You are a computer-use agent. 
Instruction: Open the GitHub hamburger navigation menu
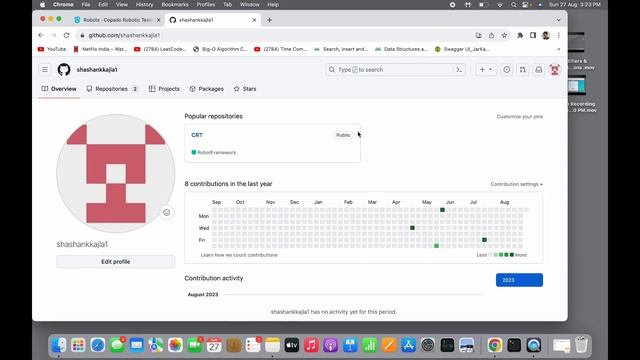pyautogui.click(x=45, y=70)
